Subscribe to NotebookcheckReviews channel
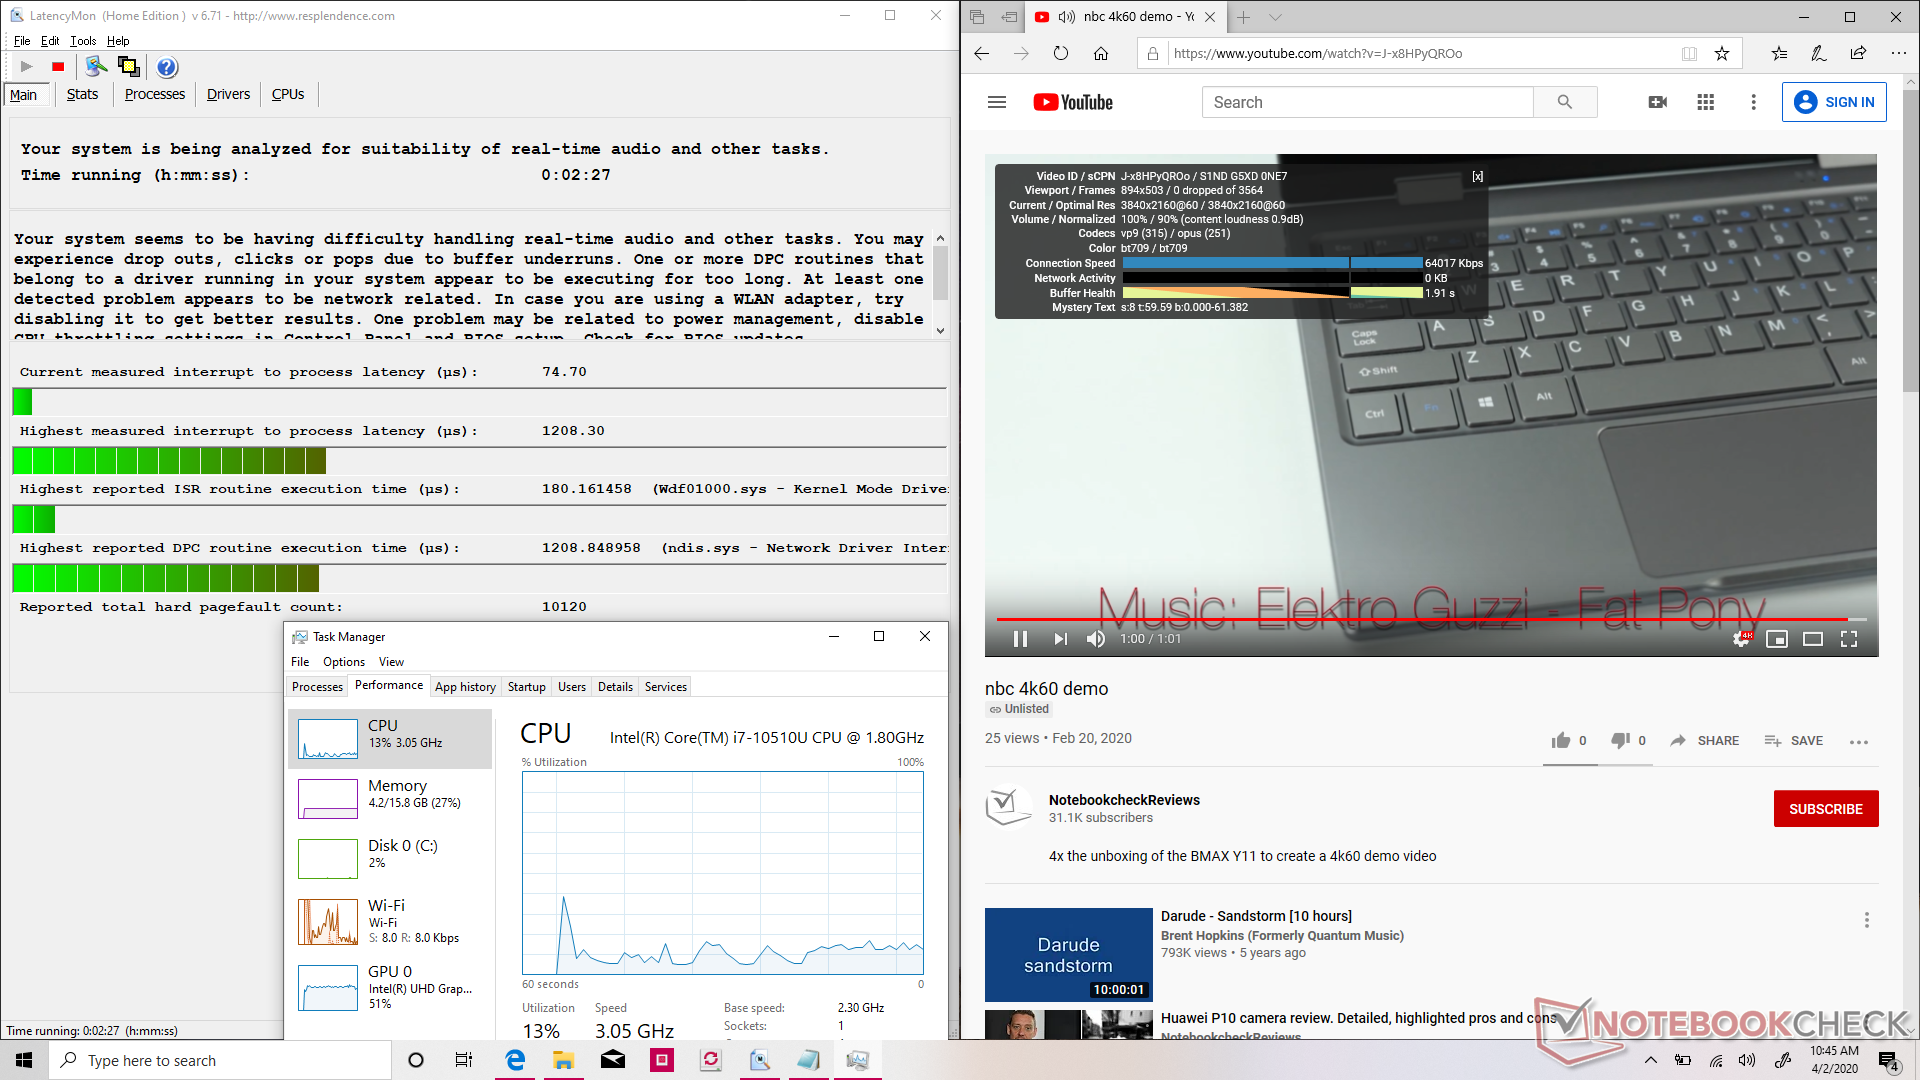The height and width of the screenshot is (1080, 1920). (x=1826, y=809)
